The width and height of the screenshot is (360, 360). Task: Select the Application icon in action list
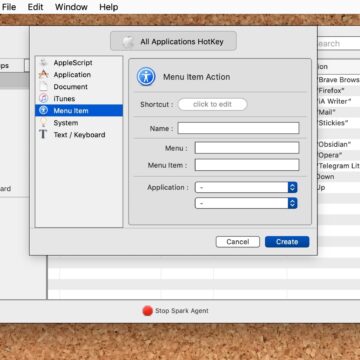43,75
